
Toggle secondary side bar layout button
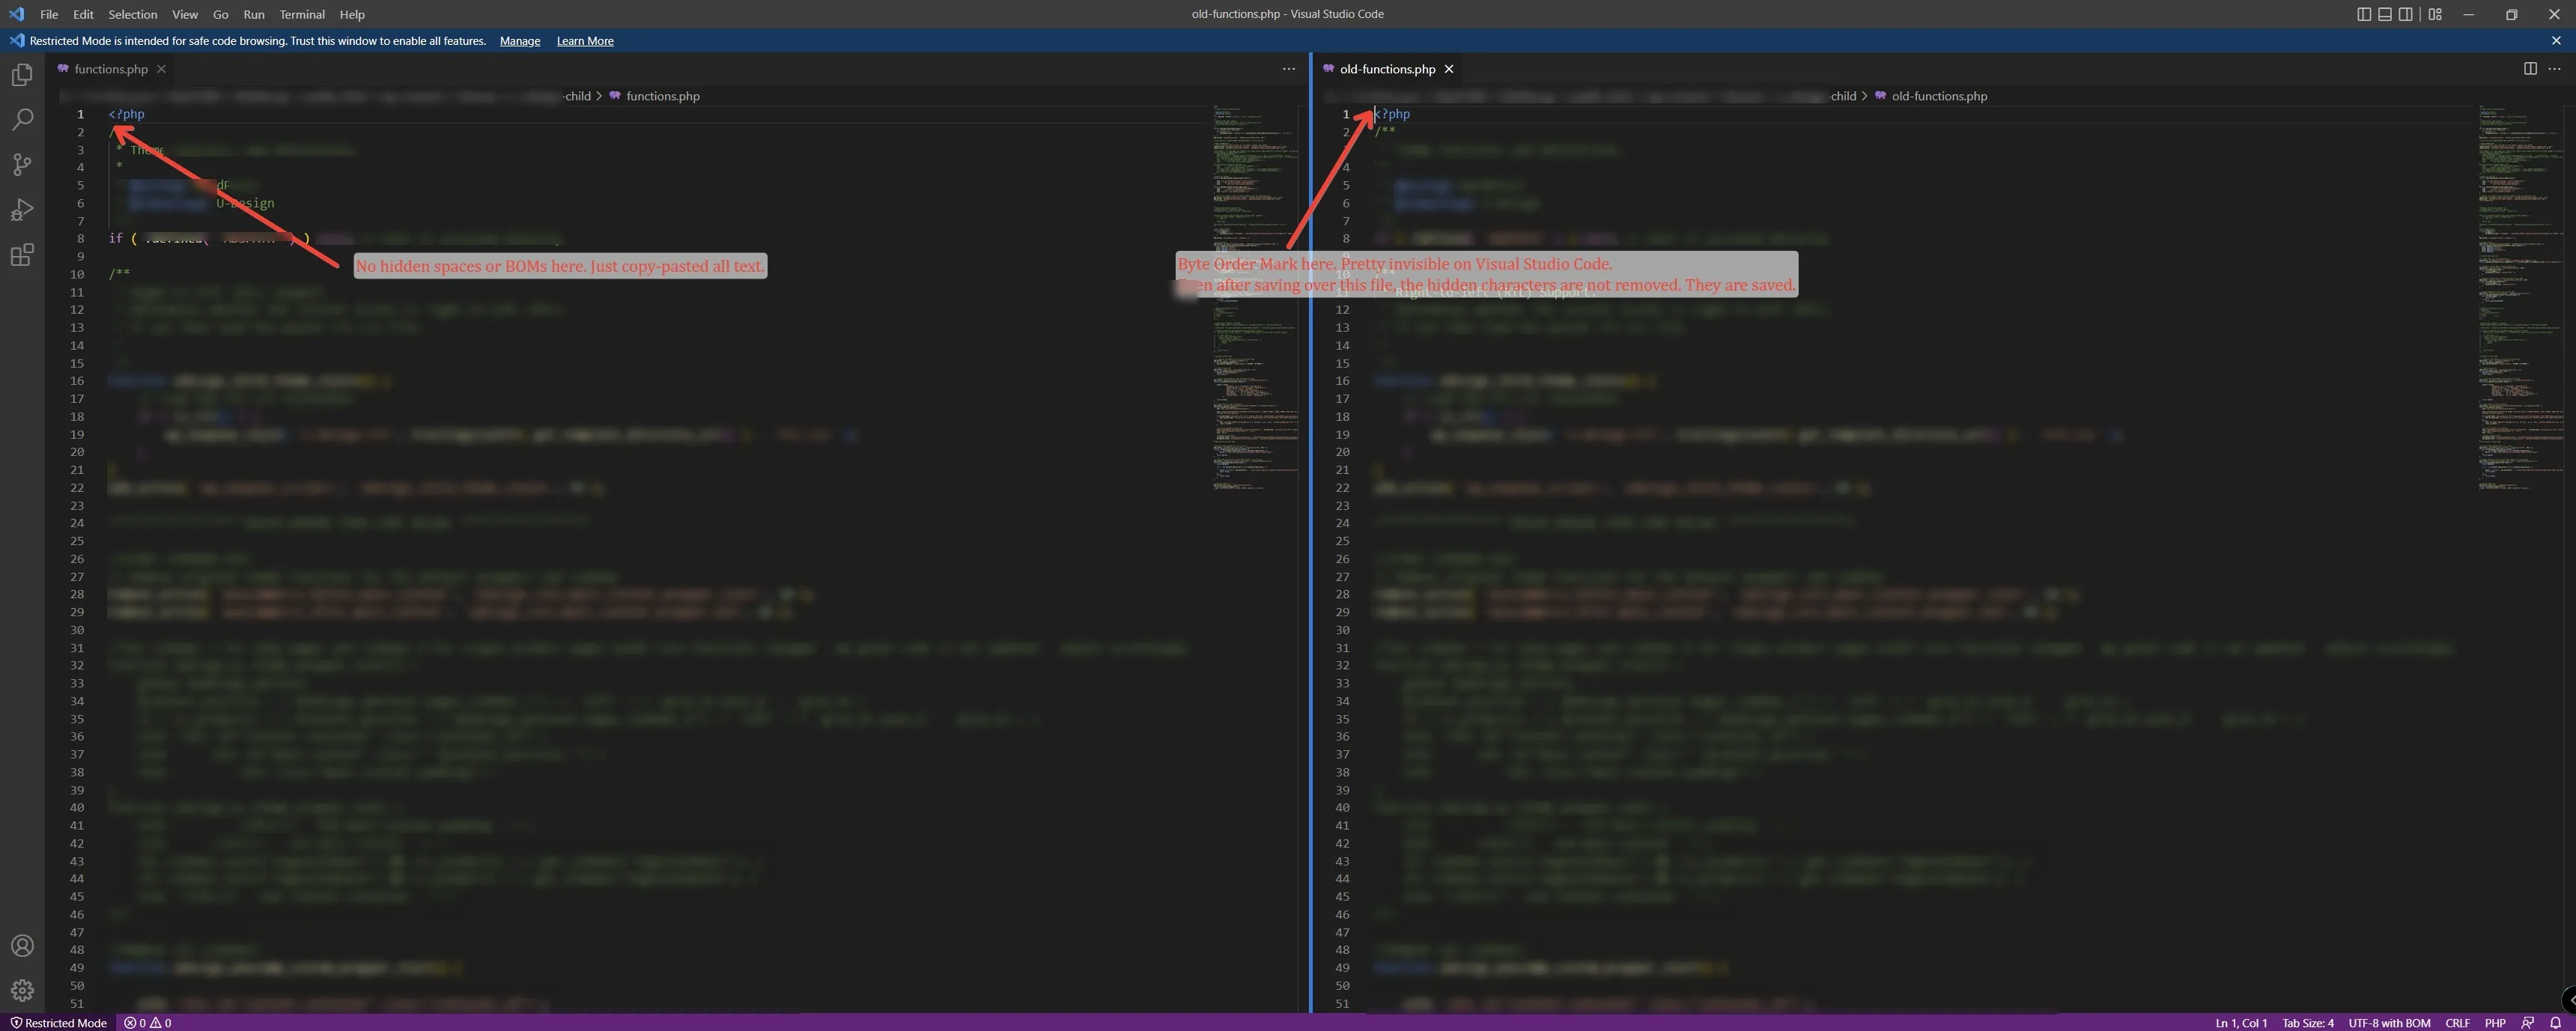(x=2406, y=14)
